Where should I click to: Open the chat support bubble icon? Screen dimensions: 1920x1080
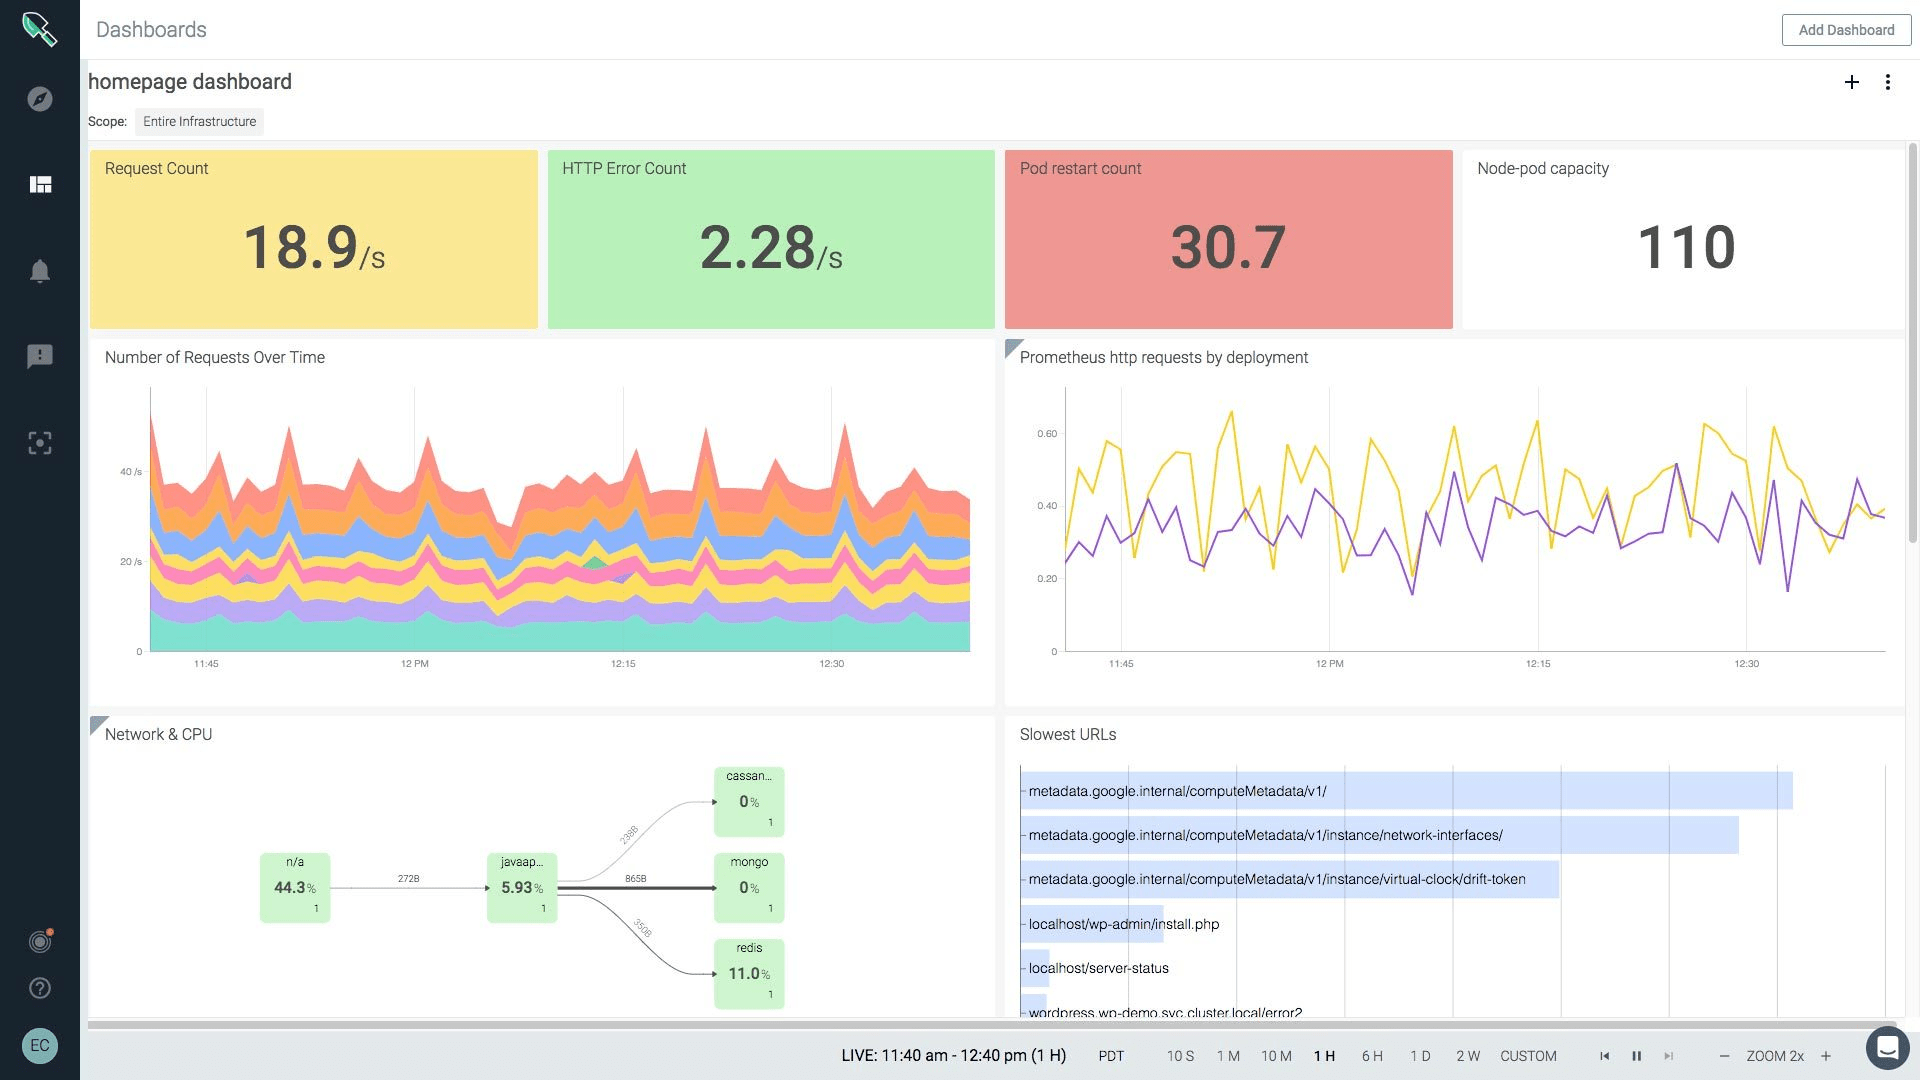click(1887, 1048)
